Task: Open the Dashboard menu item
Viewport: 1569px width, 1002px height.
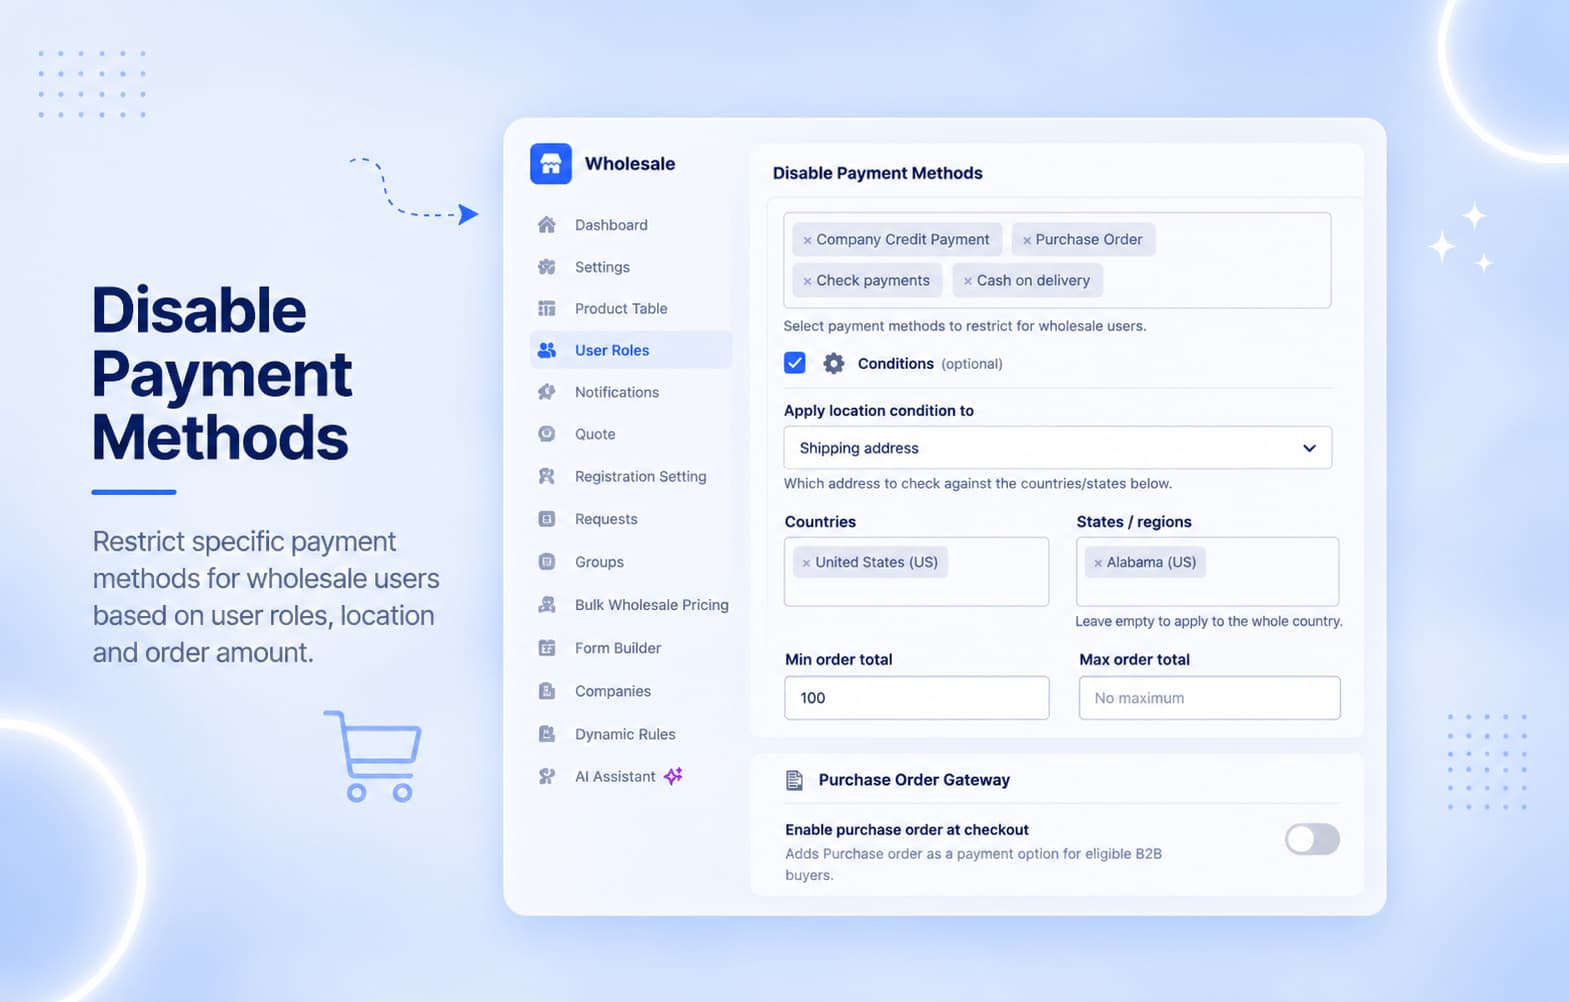Action: 631,225
